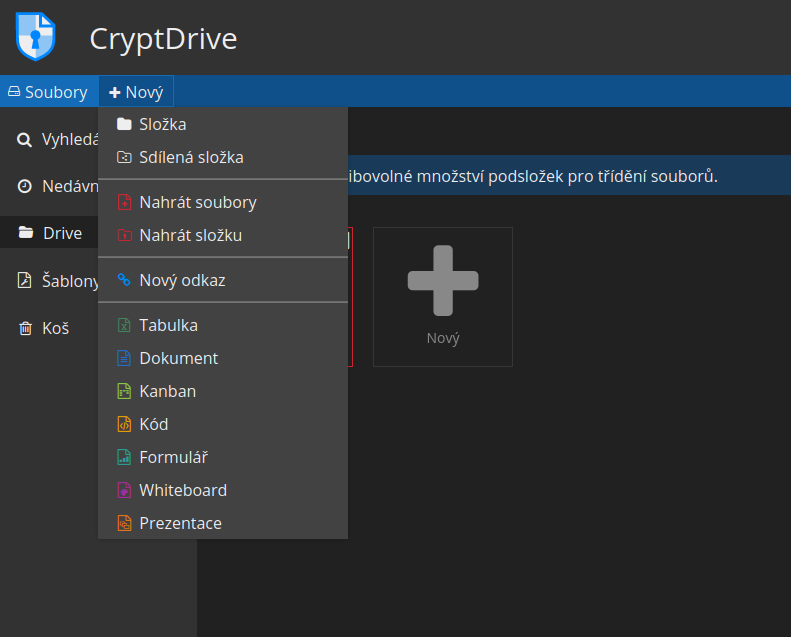The height and width of the screenshot is (637, 791).
Task: Create a new Dokument
Action: [178, 358]
